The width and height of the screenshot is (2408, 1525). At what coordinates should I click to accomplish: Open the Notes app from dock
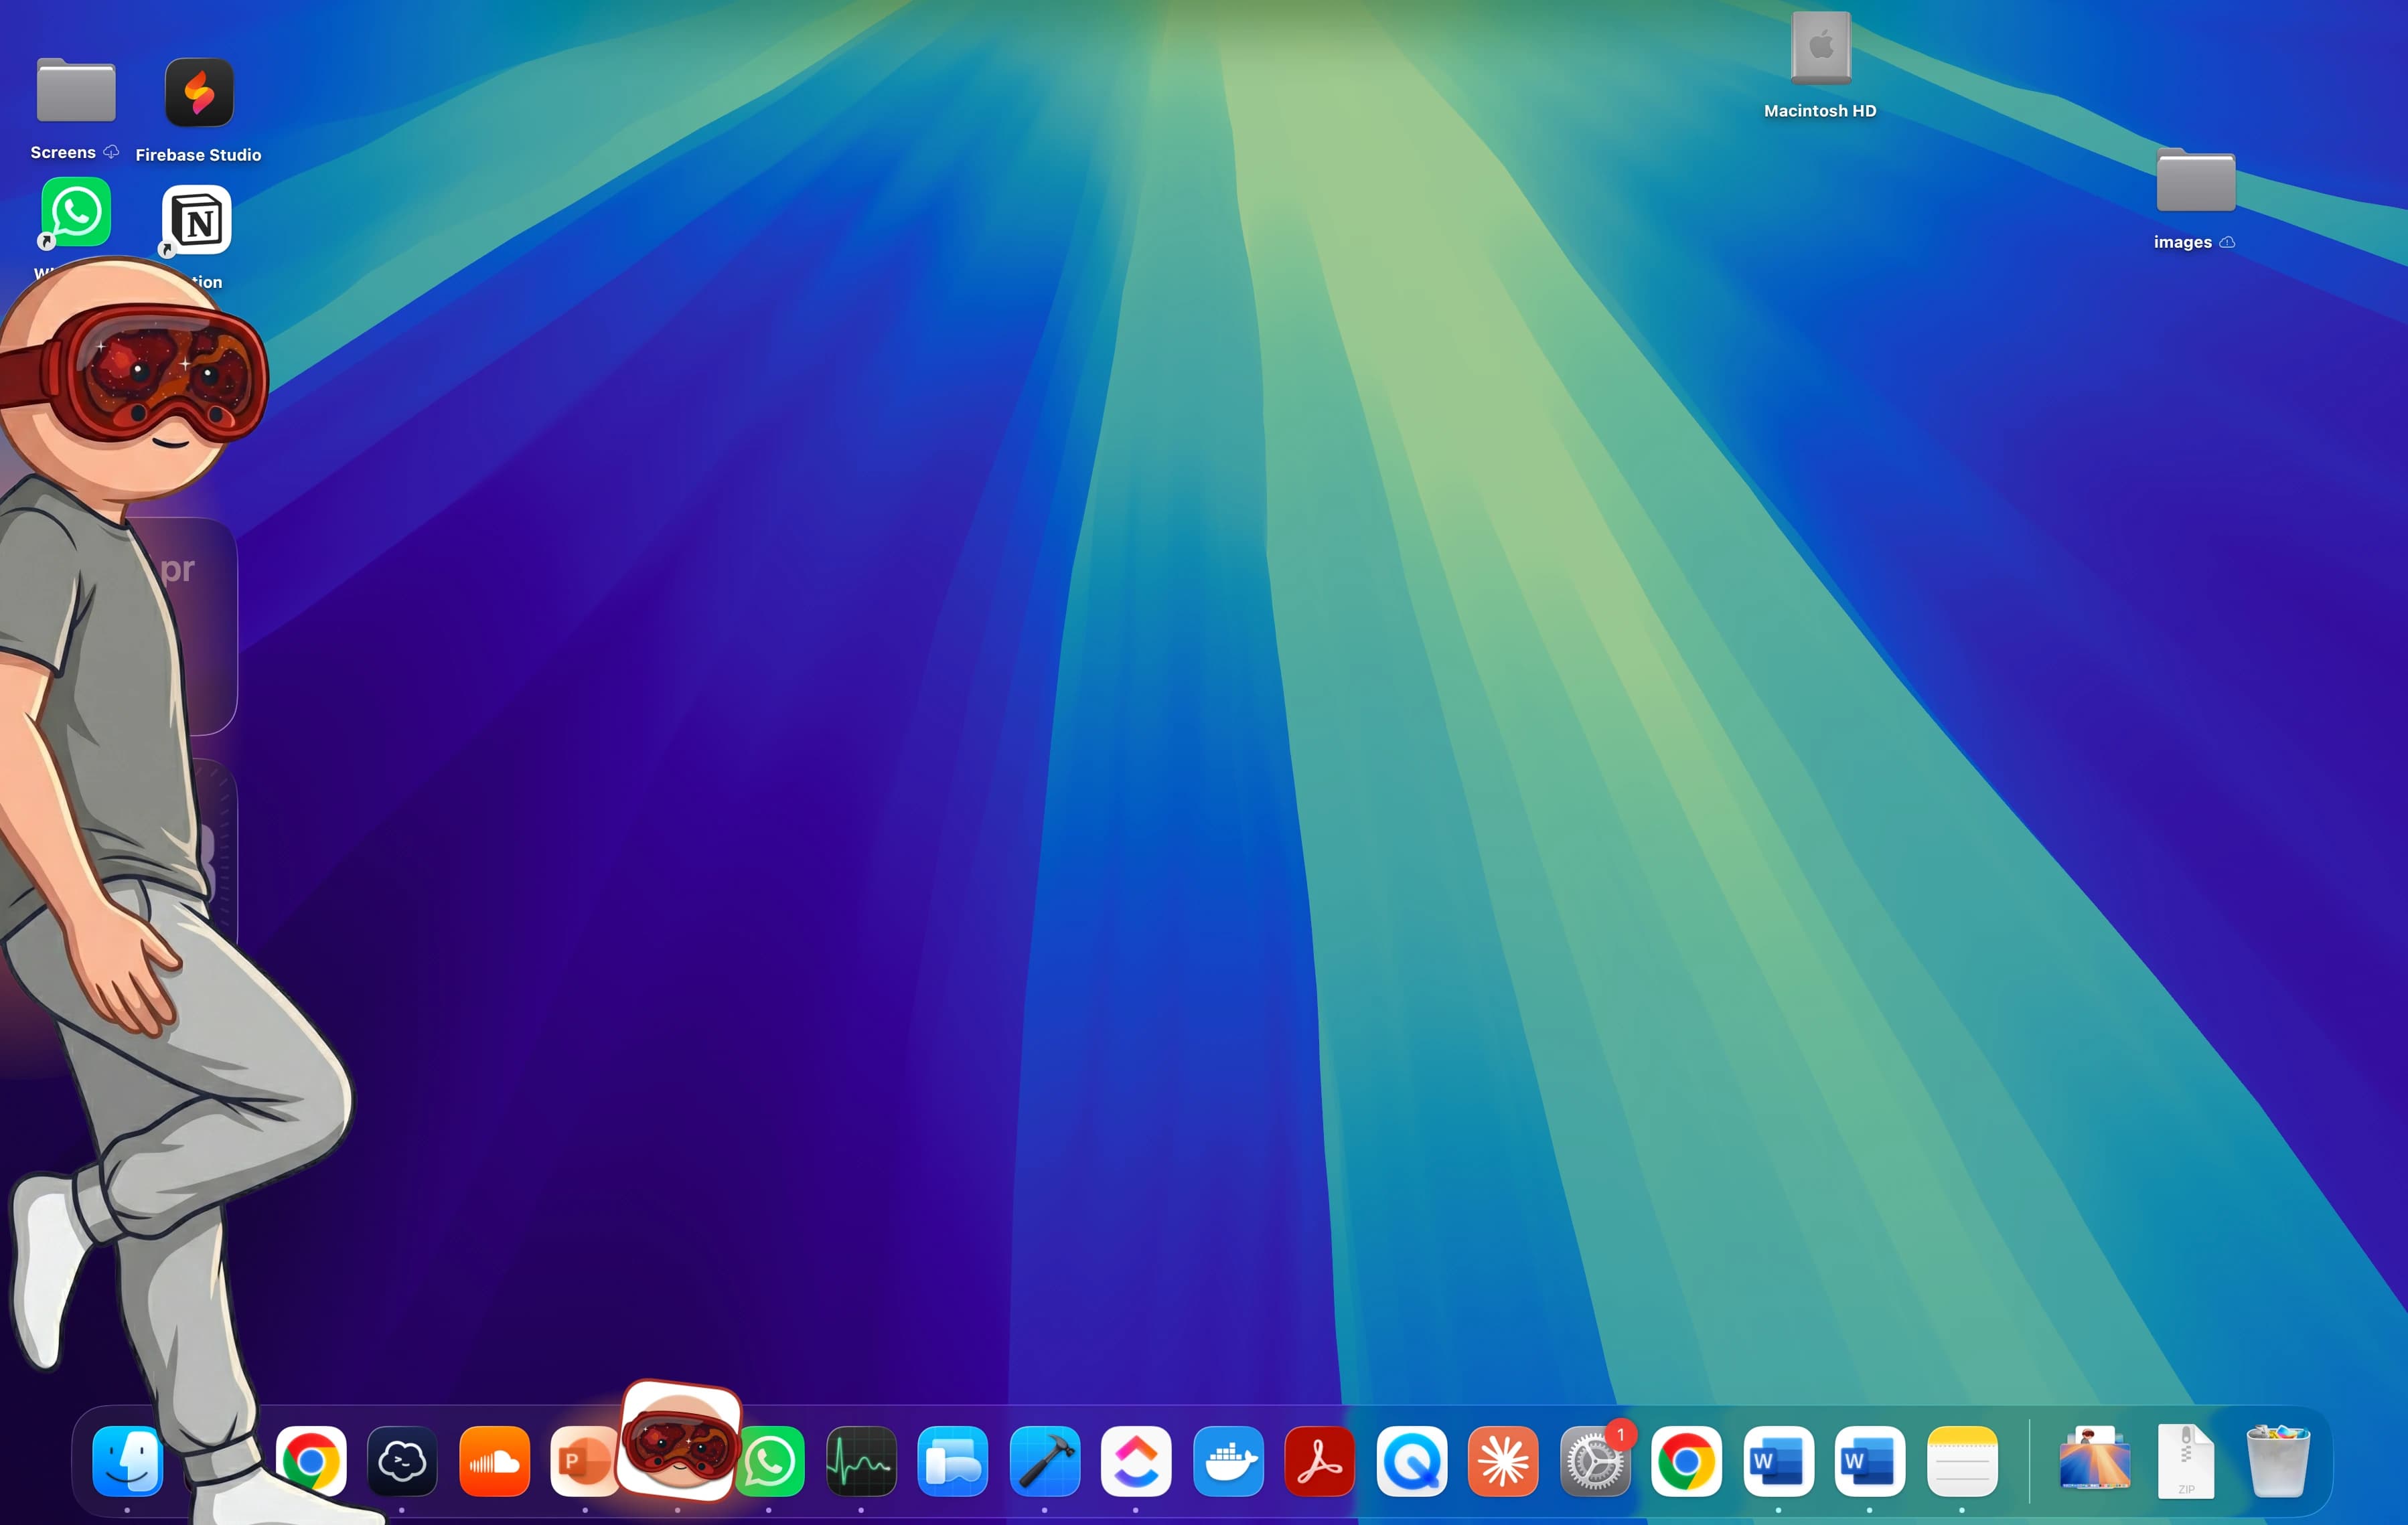point(1962,1461)
